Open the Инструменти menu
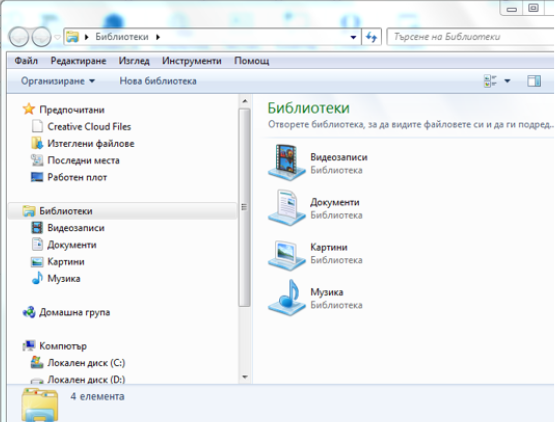Image resolution: width=559 pixels, height=422 pixels. coord(192,61)
